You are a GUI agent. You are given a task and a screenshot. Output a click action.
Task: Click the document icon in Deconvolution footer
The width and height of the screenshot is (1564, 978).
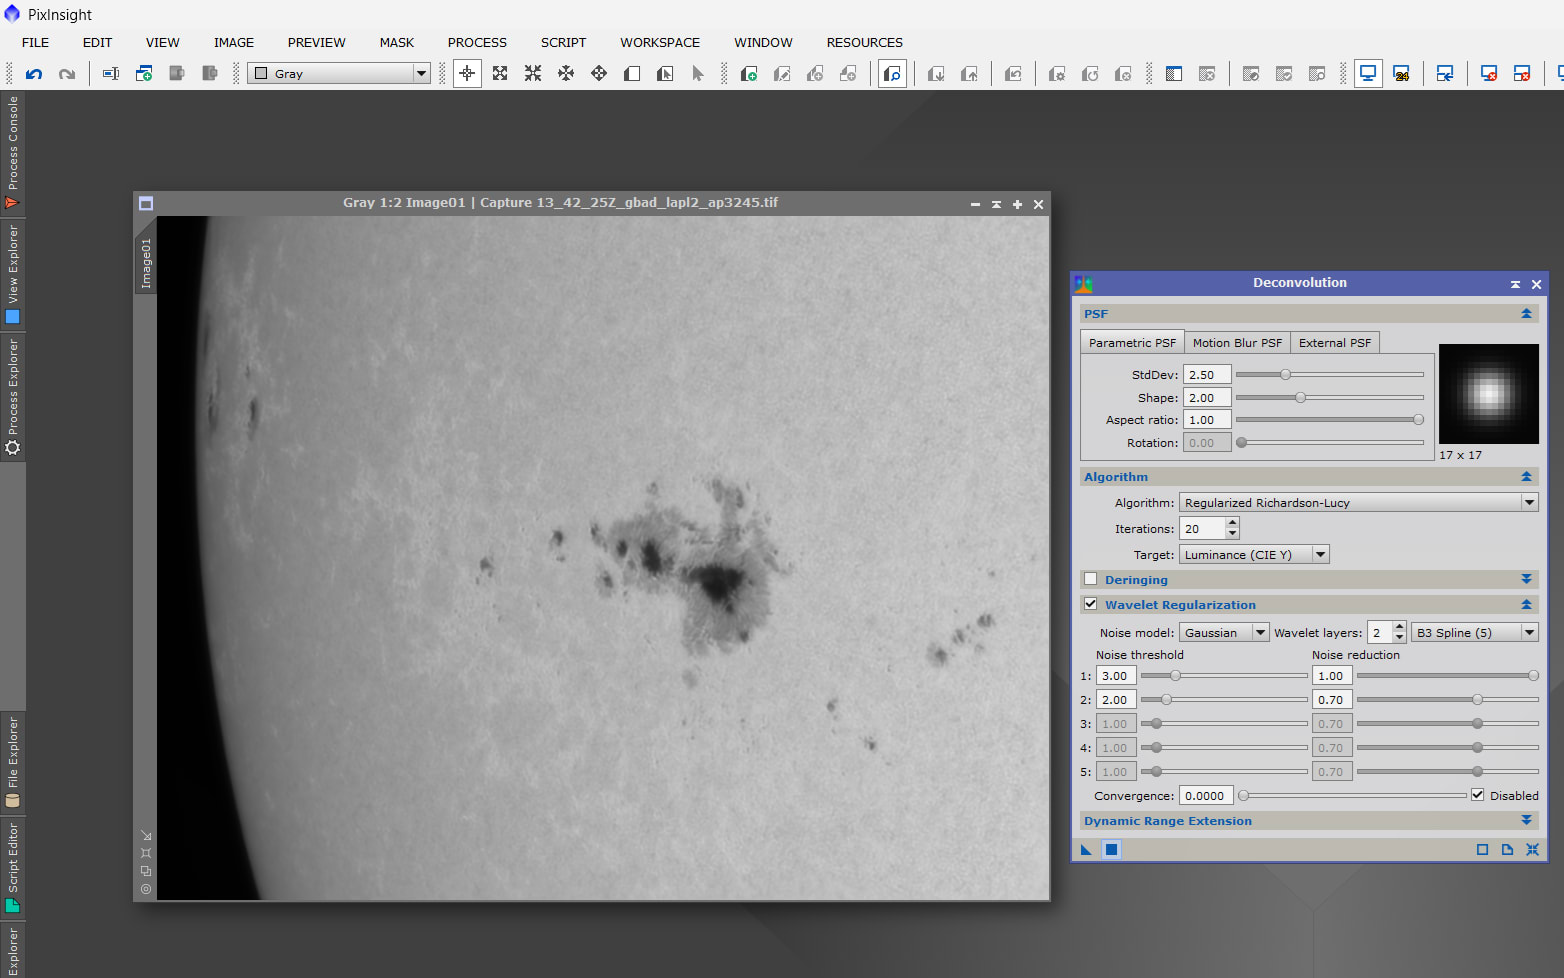1507,850
